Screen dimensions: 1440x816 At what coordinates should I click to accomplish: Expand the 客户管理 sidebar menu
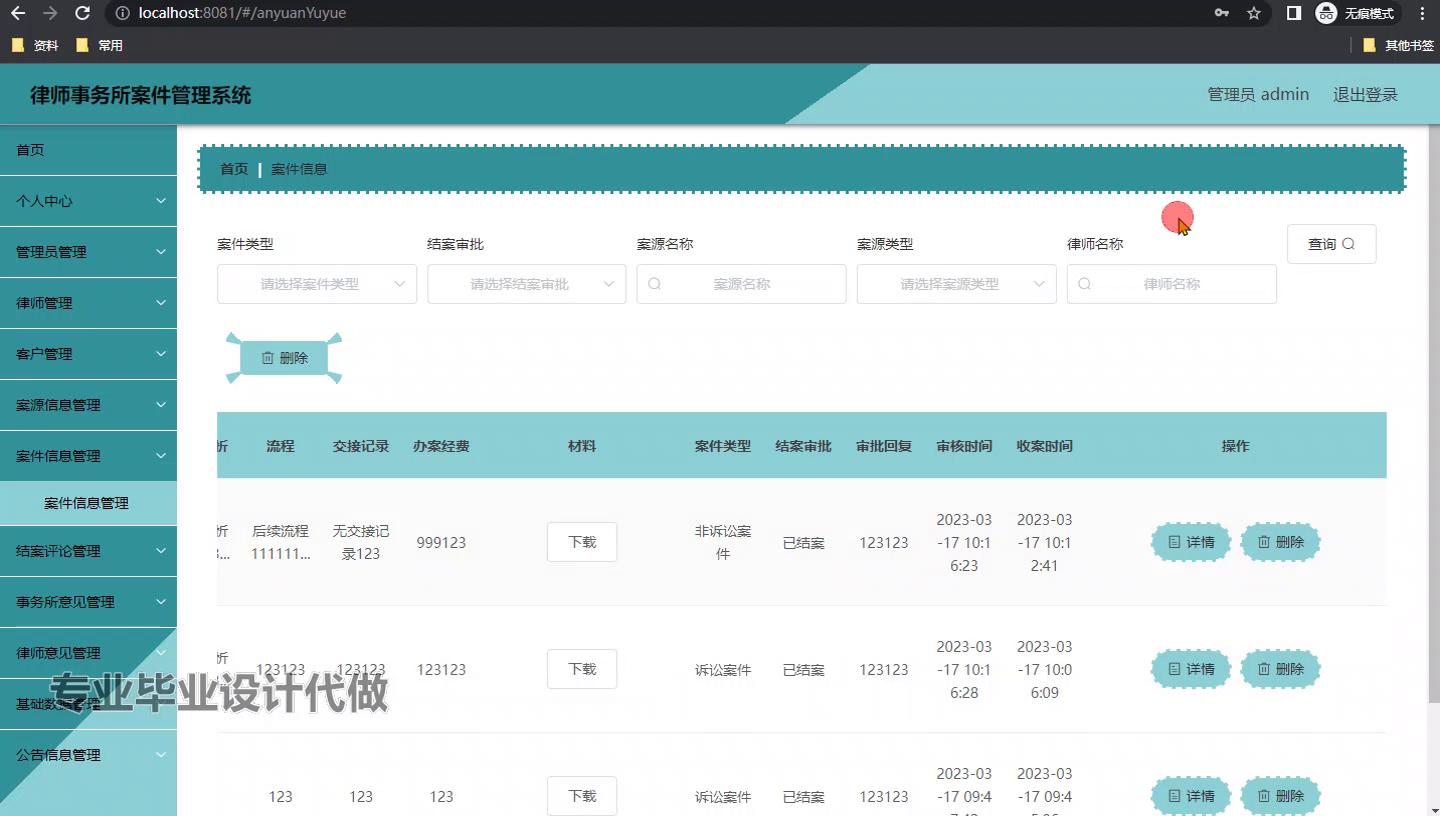point(88,354)
